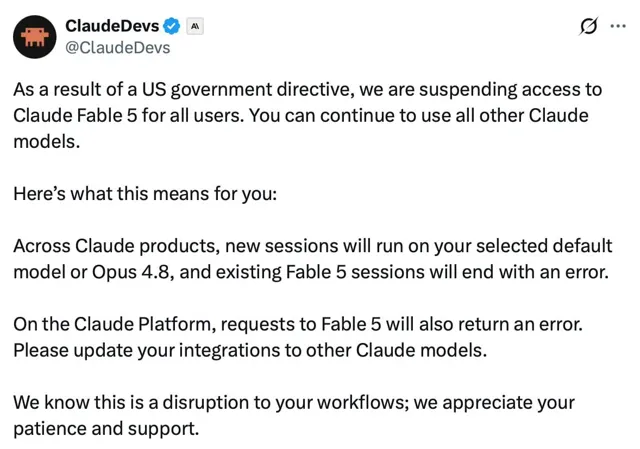This screenshot has height=449, width=640.
Task: Open the @ClaudeDevs handle link
Action: click(118, 48)
